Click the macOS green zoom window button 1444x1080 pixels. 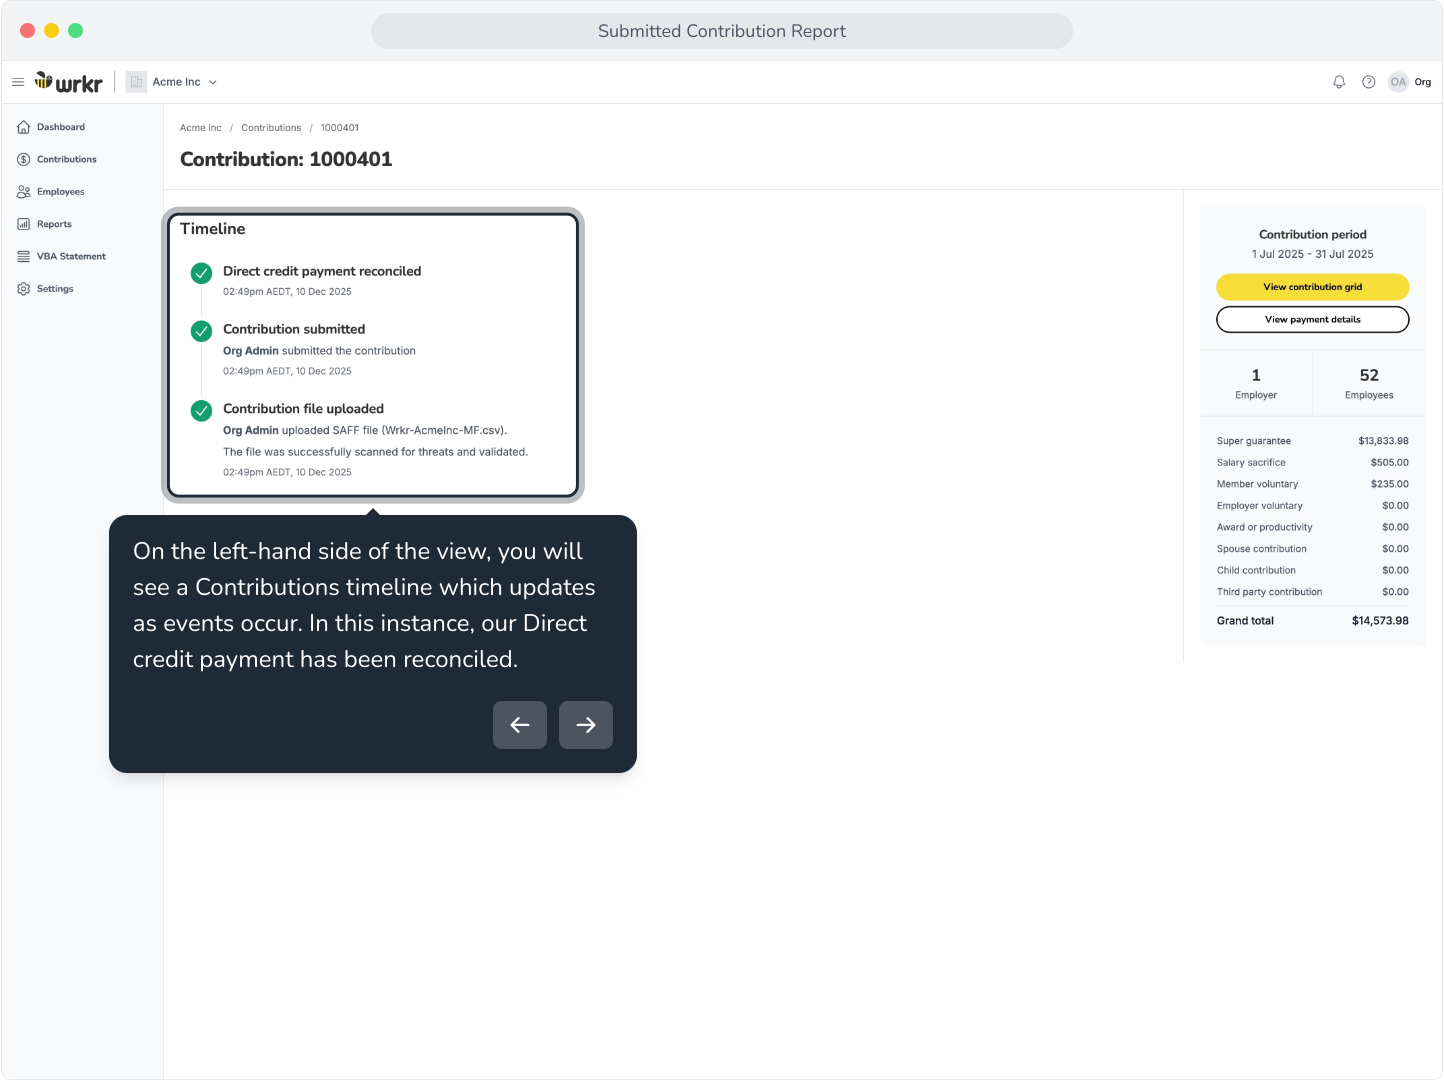click(75, 31)
